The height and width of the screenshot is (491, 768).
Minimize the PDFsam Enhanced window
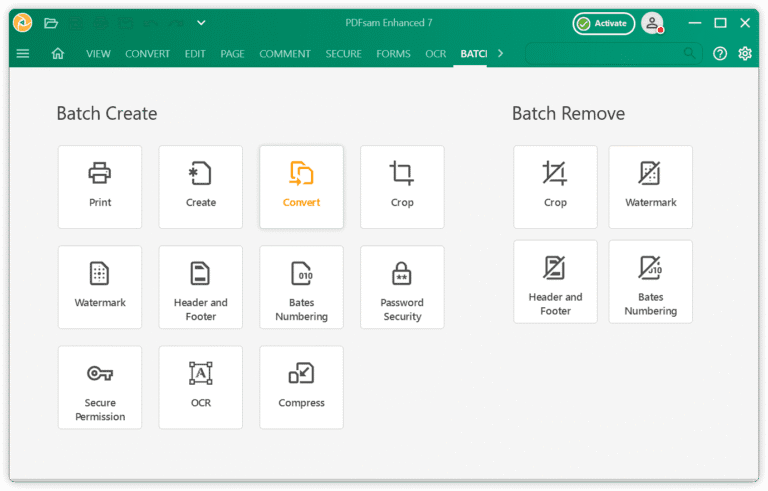pos(695,23)
